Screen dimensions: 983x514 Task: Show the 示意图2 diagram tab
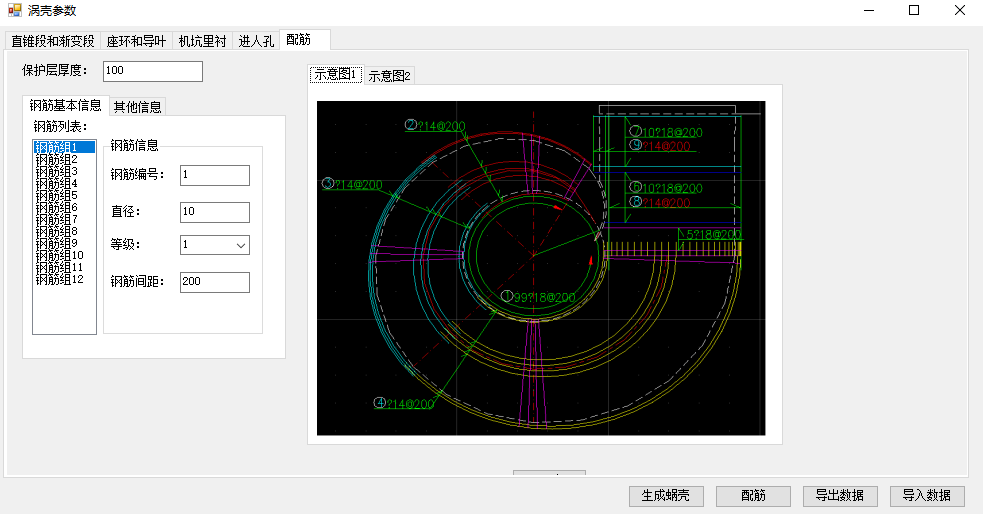click(389, 76)
